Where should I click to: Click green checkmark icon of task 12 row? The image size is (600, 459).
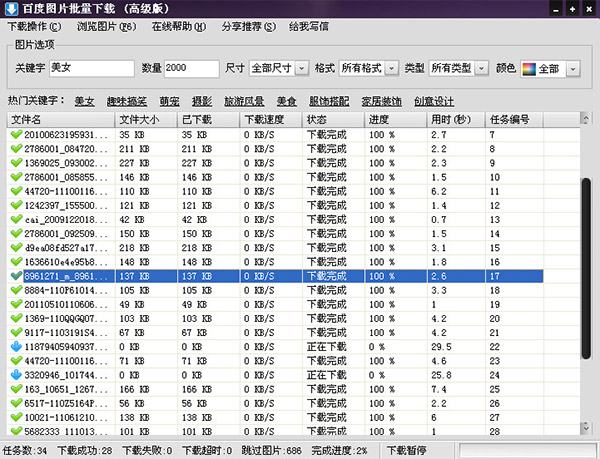click(16, 205)
